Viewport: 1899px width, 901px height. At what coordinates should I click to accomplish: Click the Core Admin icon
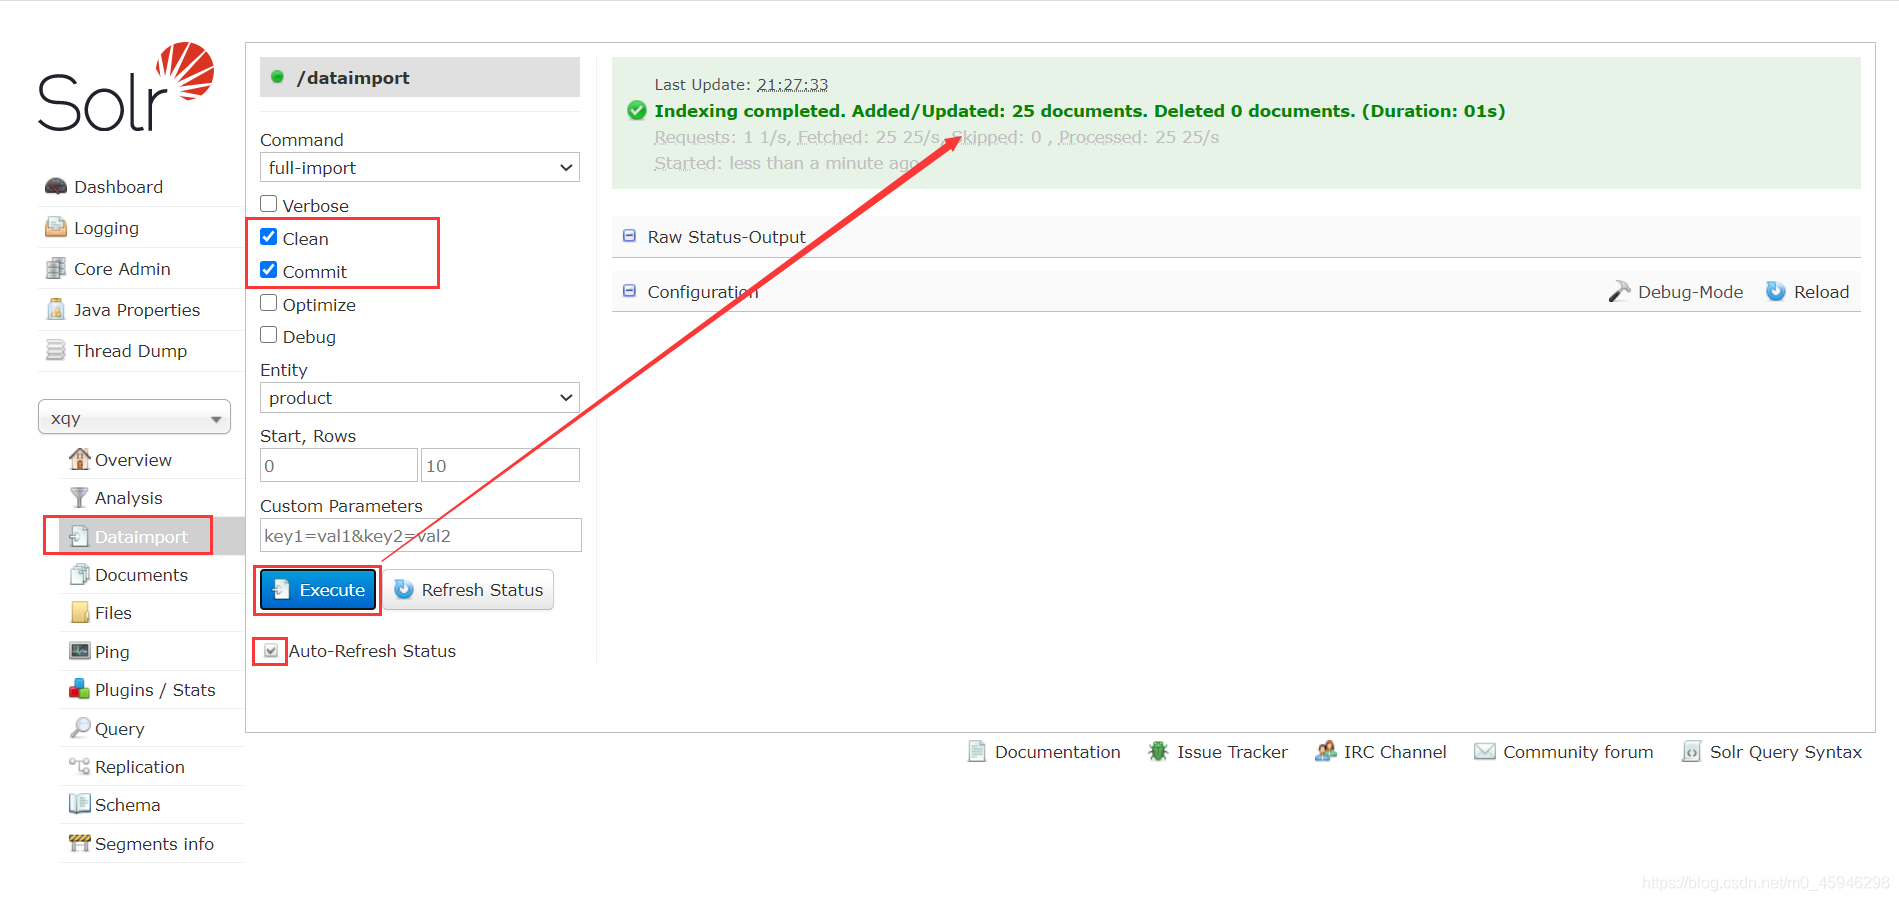point(56,269)
